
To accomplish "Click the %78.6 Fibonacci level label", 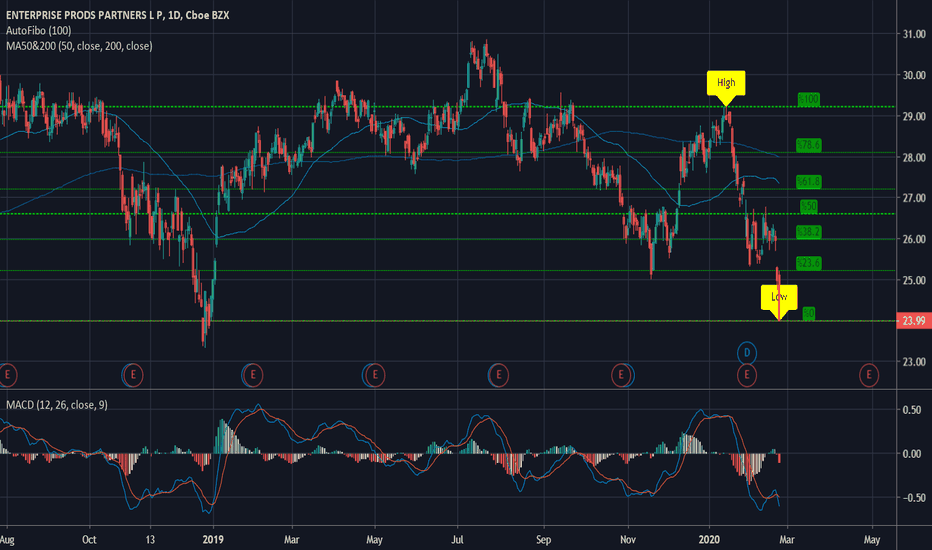I will tap(808, 144).
